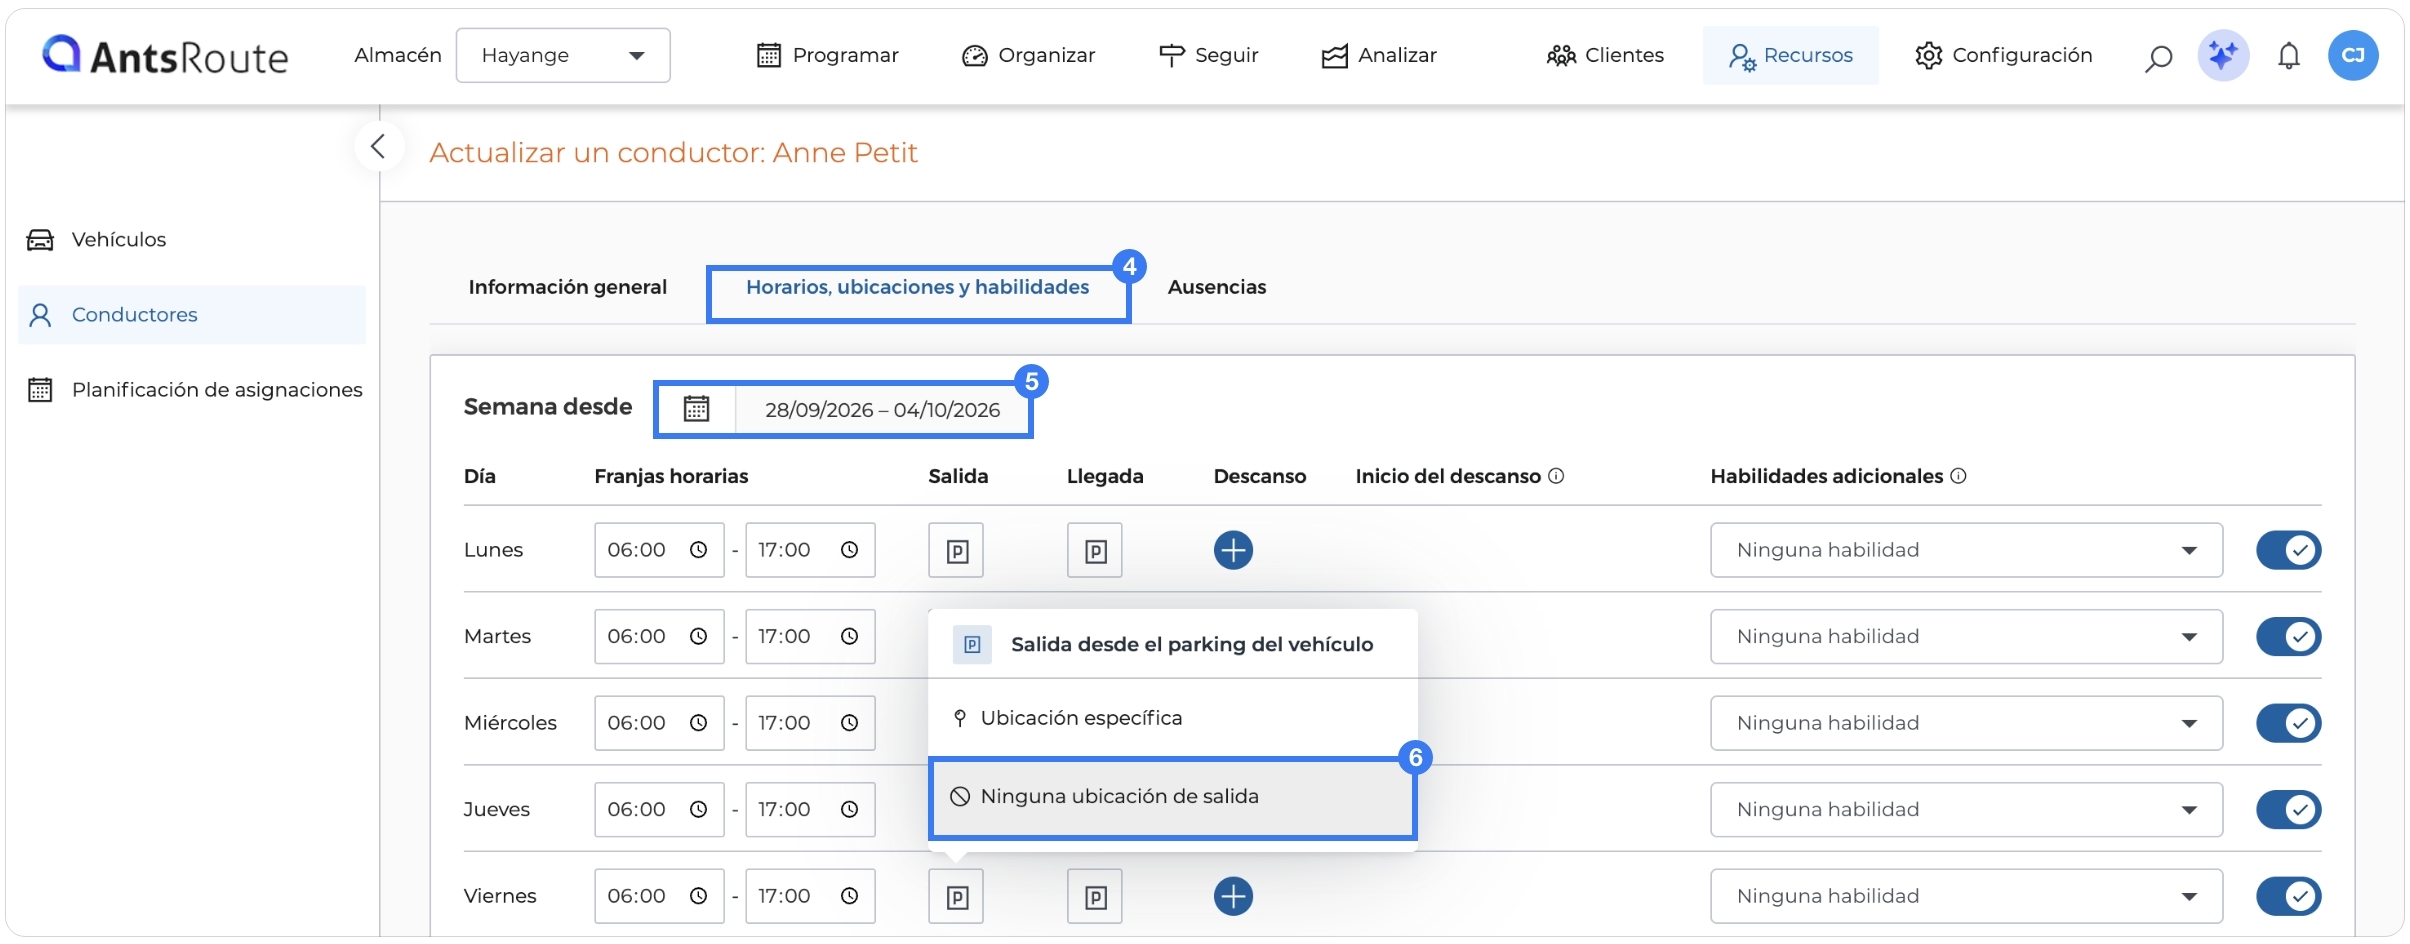Add a break for Lunes
Viewport: 2410px width, 944px height.
1233,550
